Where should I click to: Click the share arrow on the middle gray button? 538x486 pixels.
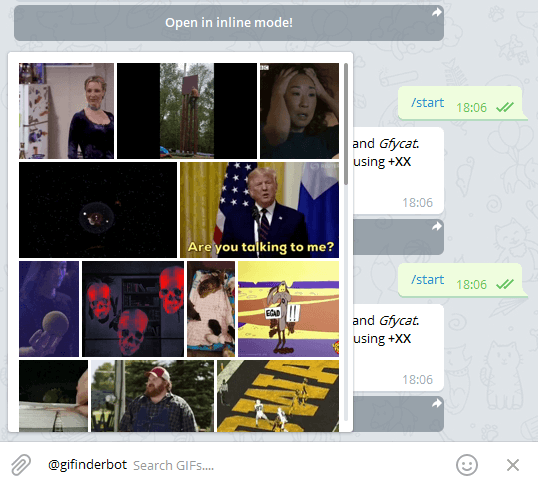[436, 226]
